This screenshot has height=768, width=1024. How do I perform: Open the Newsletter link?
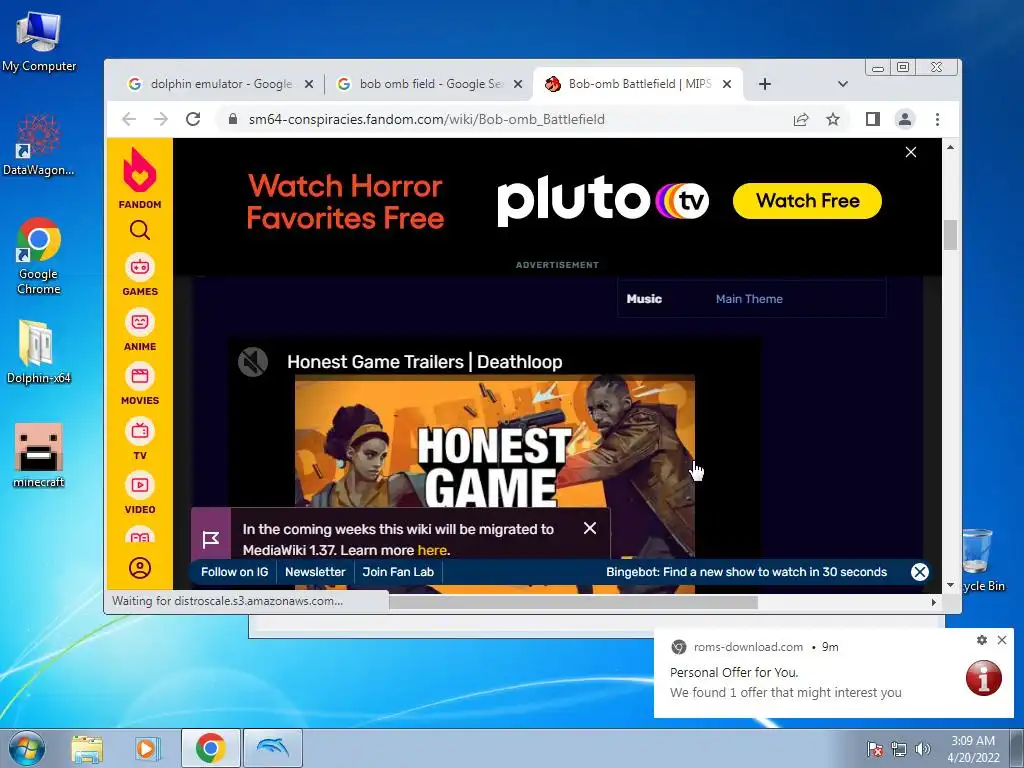click(x=315, y=572)
